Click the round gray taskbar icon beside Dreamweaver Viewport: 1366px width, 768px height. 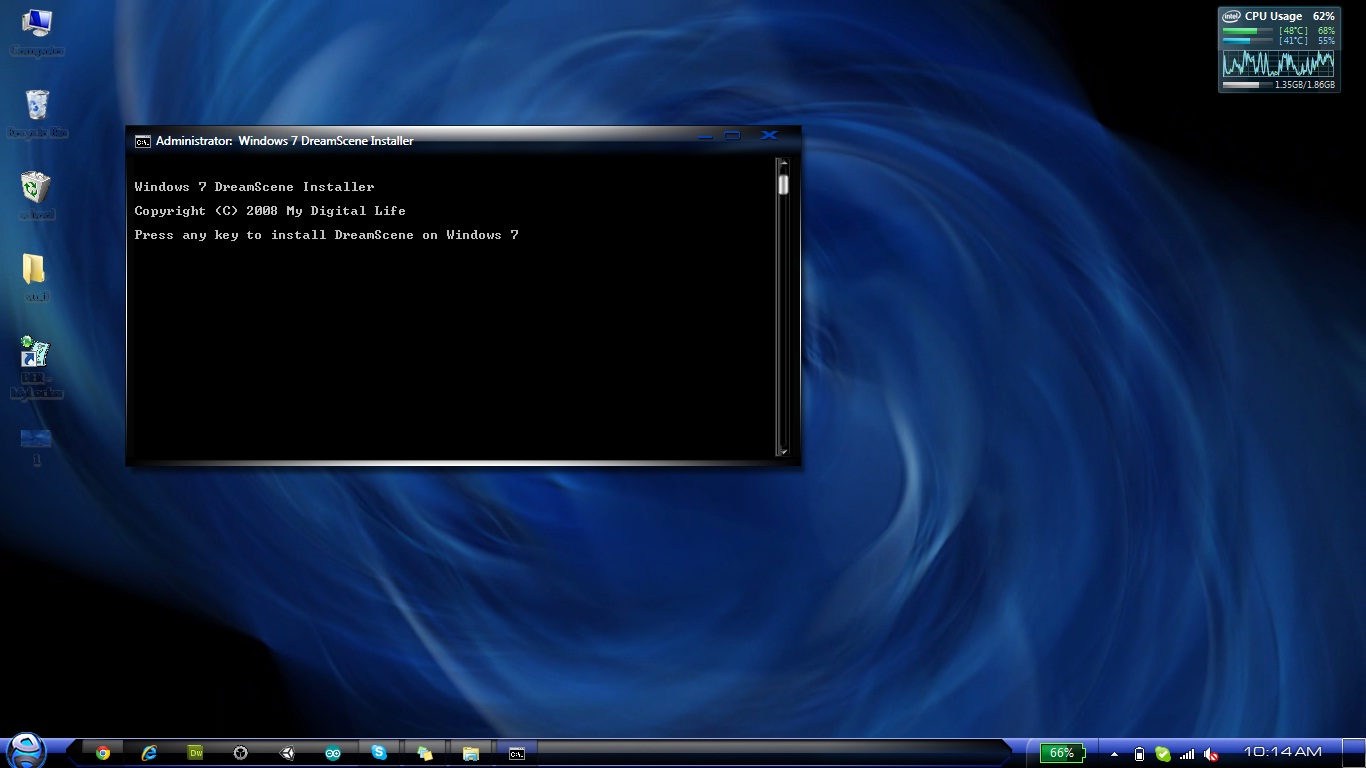pyautogui.click(x=241, y=753)
